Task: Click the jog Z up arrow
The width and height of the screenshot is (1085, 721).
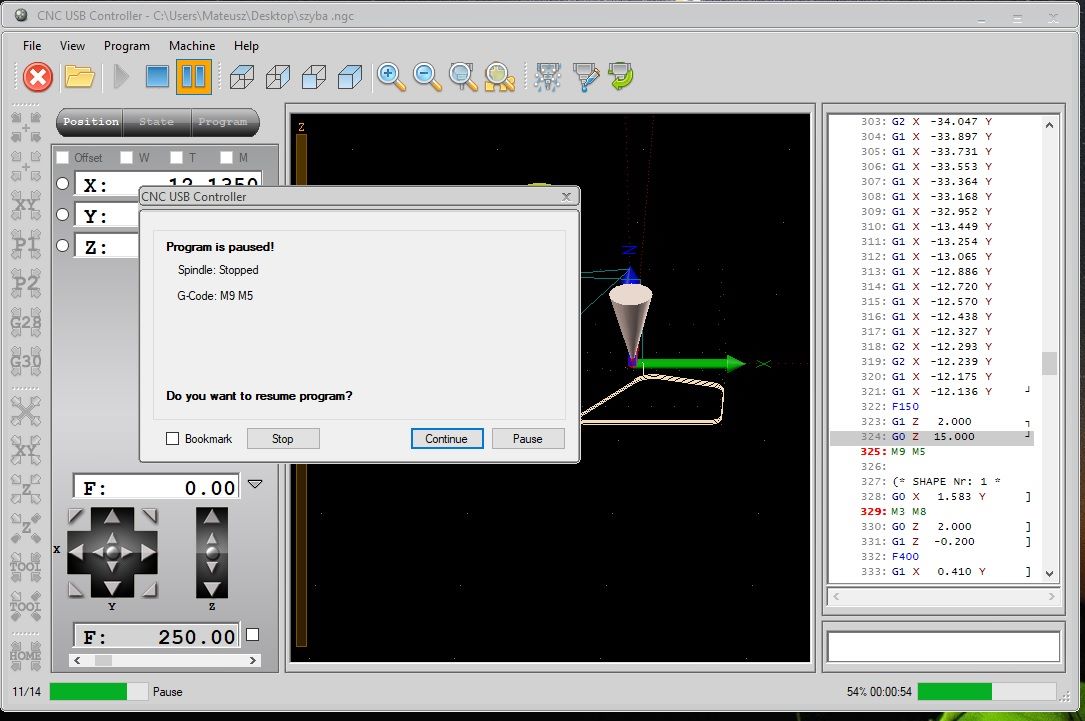Action: 212,516
